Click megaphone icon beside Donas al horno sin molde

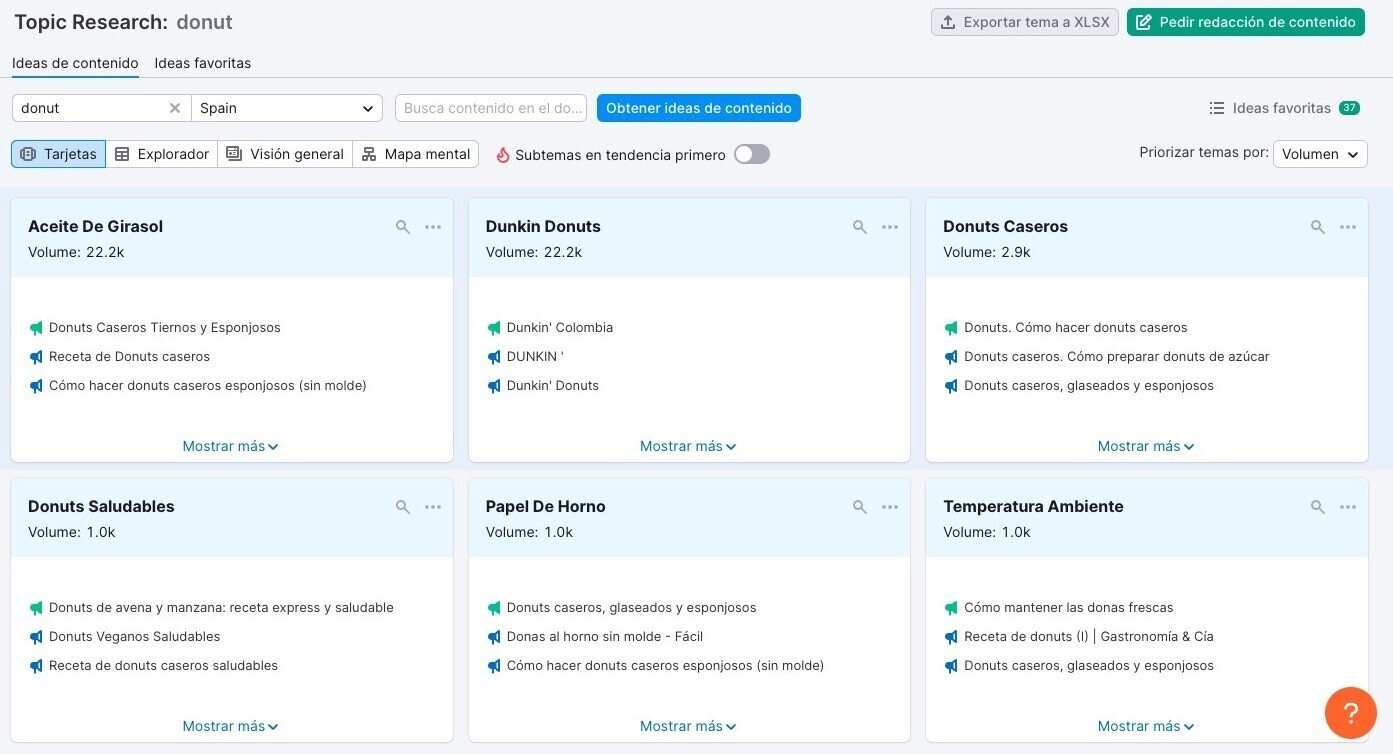coord(494,637)
